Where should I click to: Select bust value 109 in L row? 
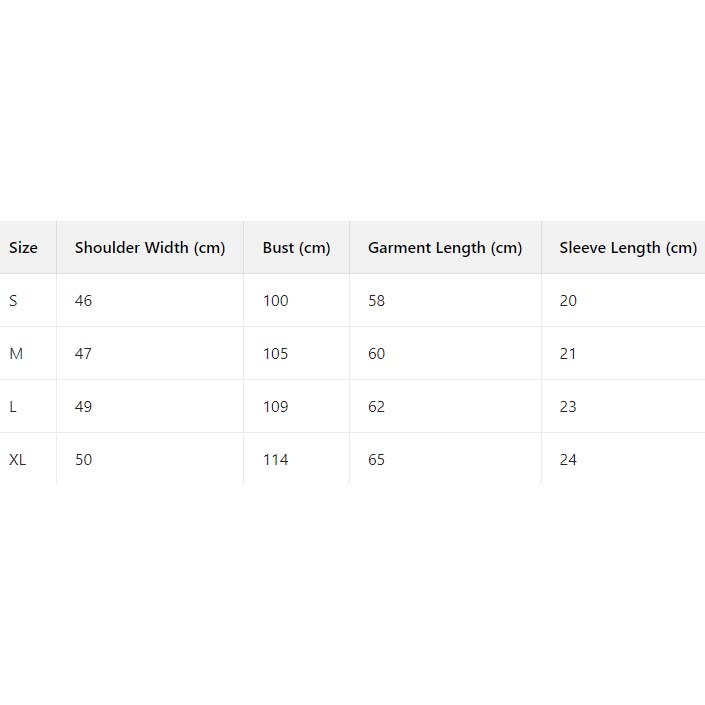coord(275,407)
